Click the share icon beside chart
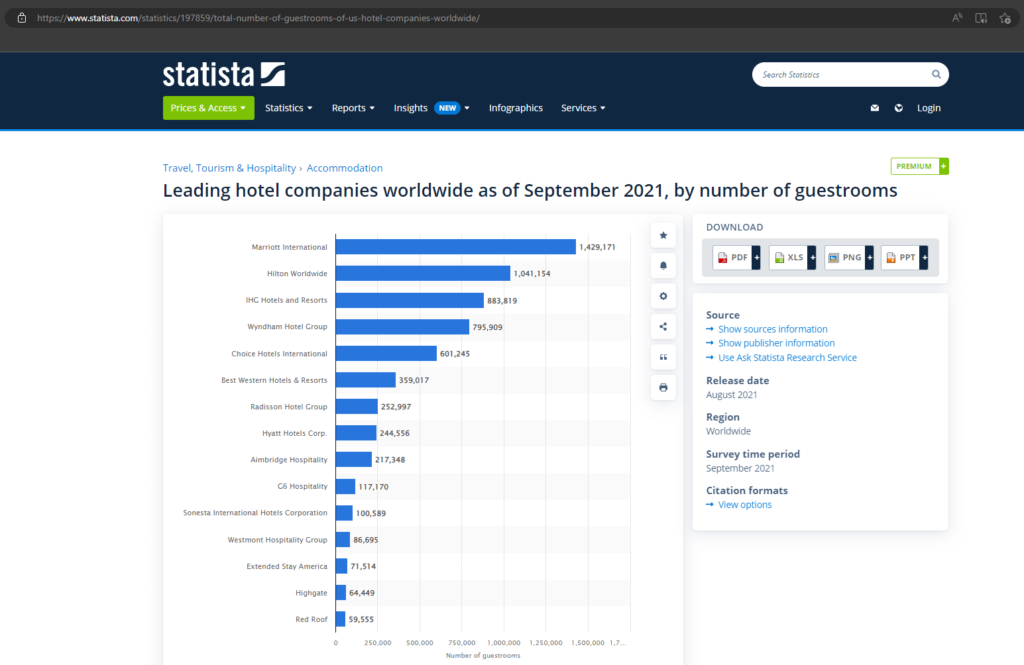Screen dimensions: 1024x665 [663, 327]
